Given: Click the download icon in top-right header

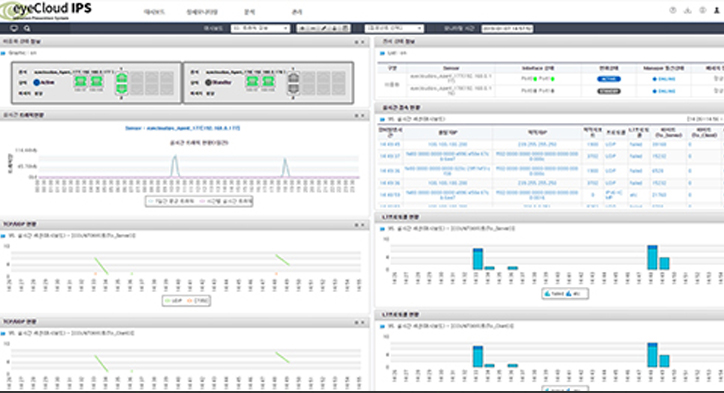Looking at the screenshot, I should point(688,10).
